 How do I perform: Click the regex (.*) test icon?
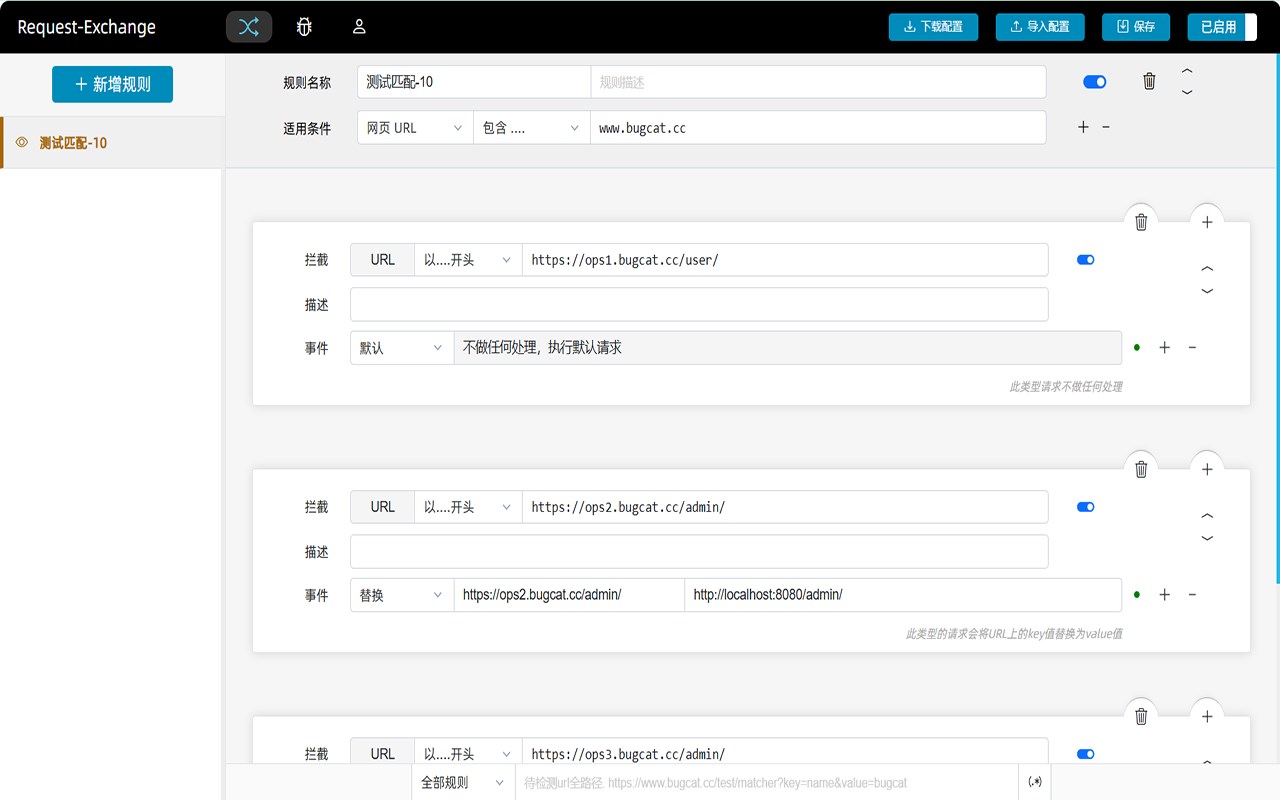coord(1035,782)
